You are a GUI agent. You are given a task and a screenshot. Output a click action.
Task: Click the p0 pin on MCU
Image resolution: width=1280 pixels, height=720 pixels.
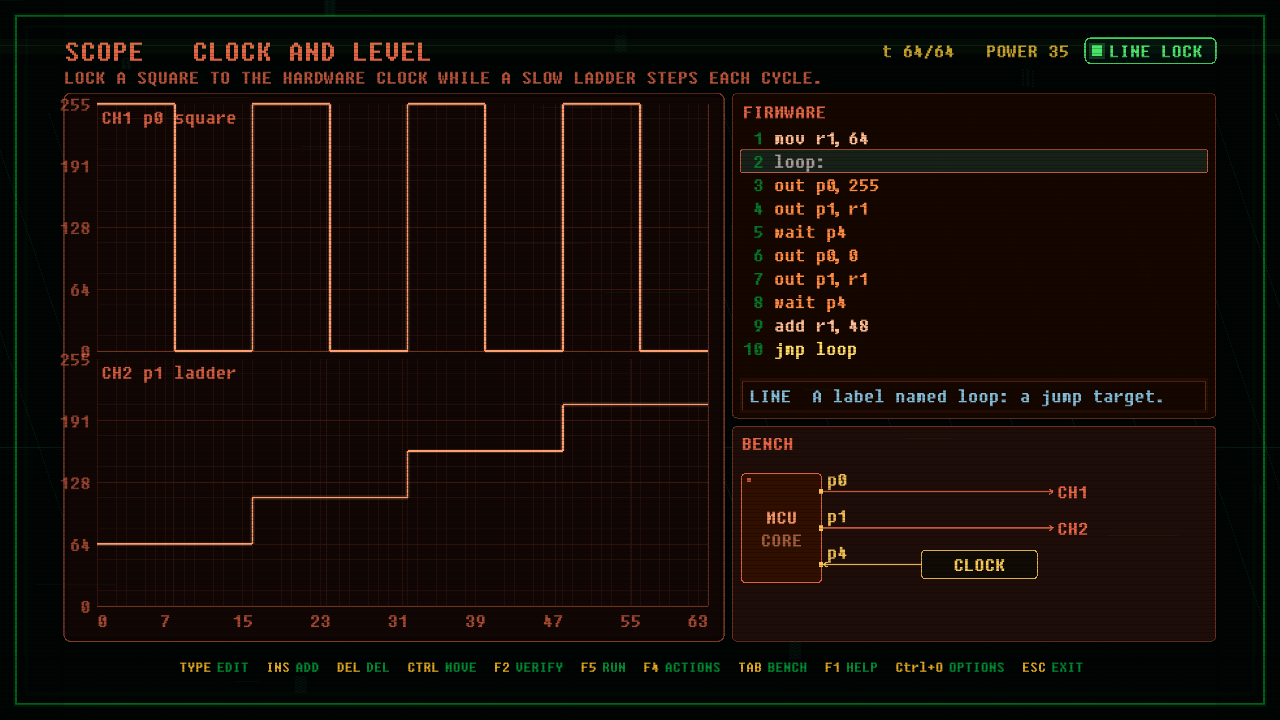[x=837, y=481]
